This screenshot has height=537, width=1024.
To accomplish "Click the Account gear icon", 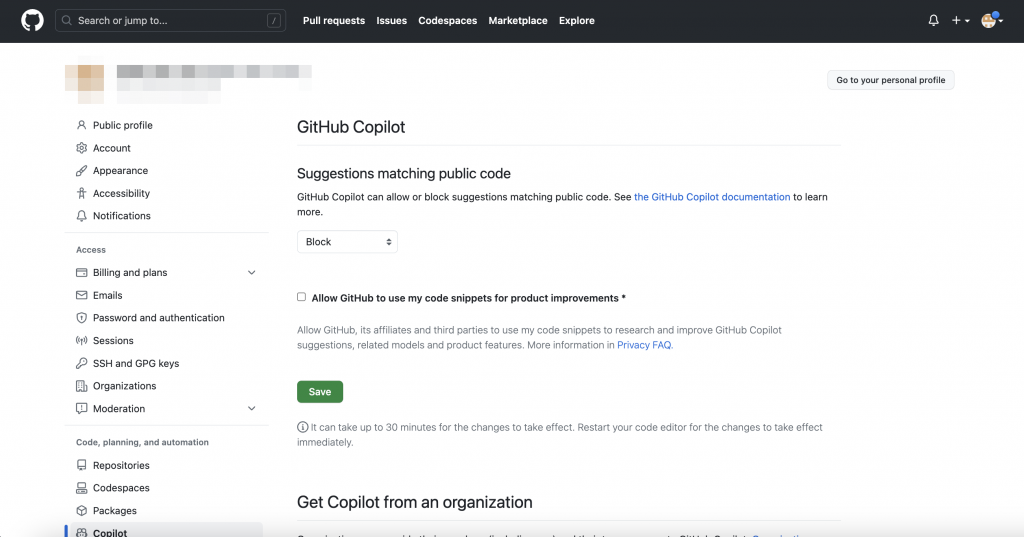I will pyautogui.click(x=82, y=148).
